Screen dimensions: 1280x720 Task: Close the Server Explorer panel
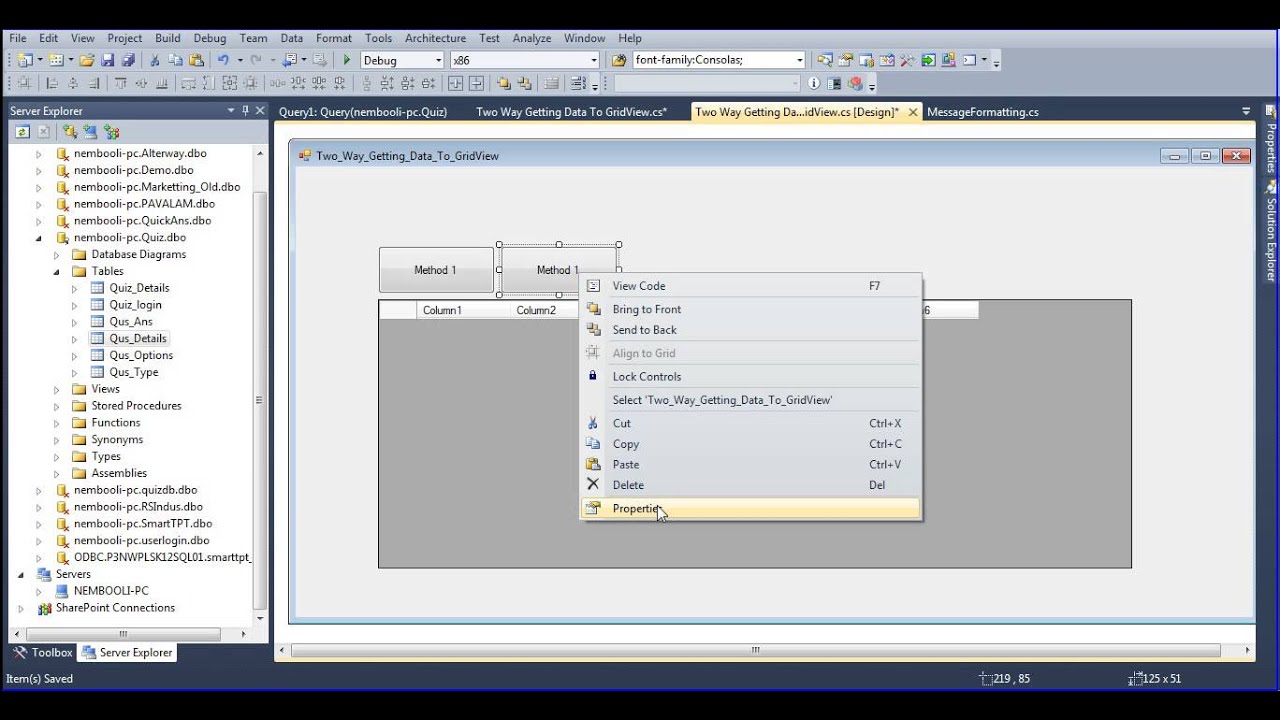260,110
